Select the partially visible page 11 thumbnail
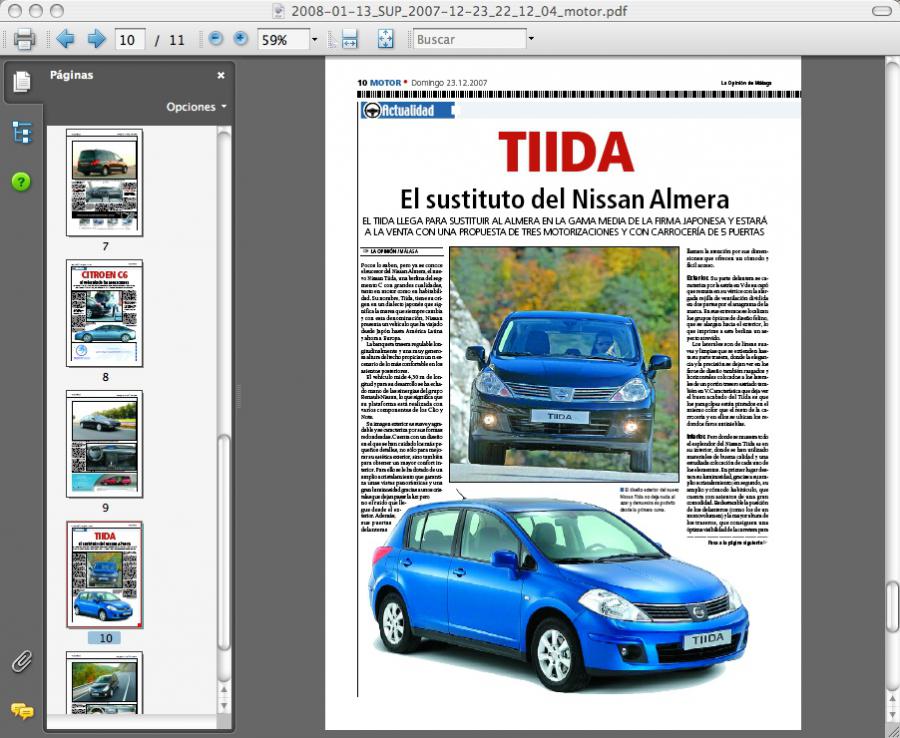Image resolution: width=900 pixels, height=738 pixels. 104,682
